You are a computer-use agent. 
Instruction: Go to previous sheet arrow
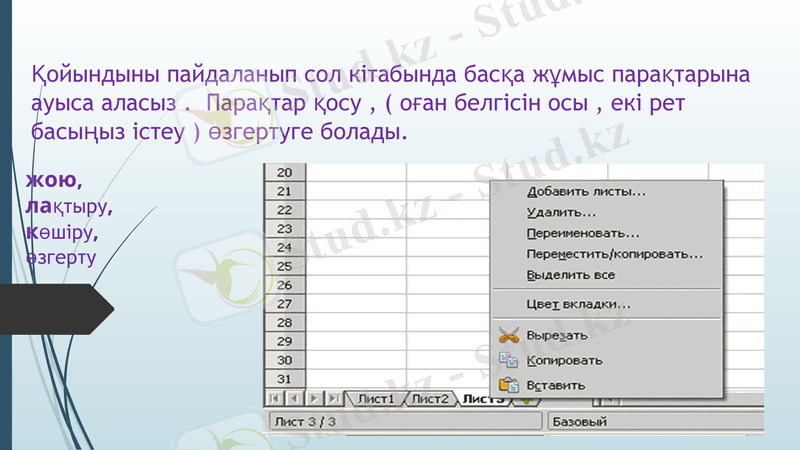[296, 399]
